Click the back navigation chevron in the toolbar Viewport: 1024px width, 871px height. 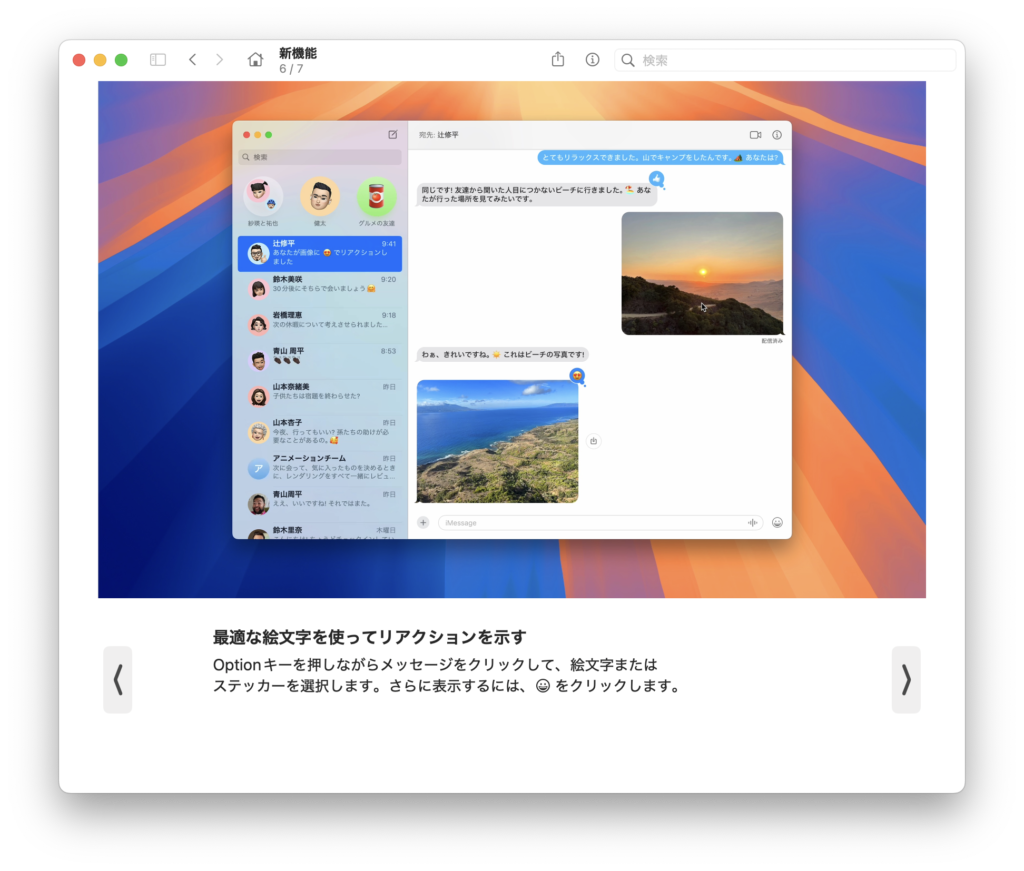192,59
